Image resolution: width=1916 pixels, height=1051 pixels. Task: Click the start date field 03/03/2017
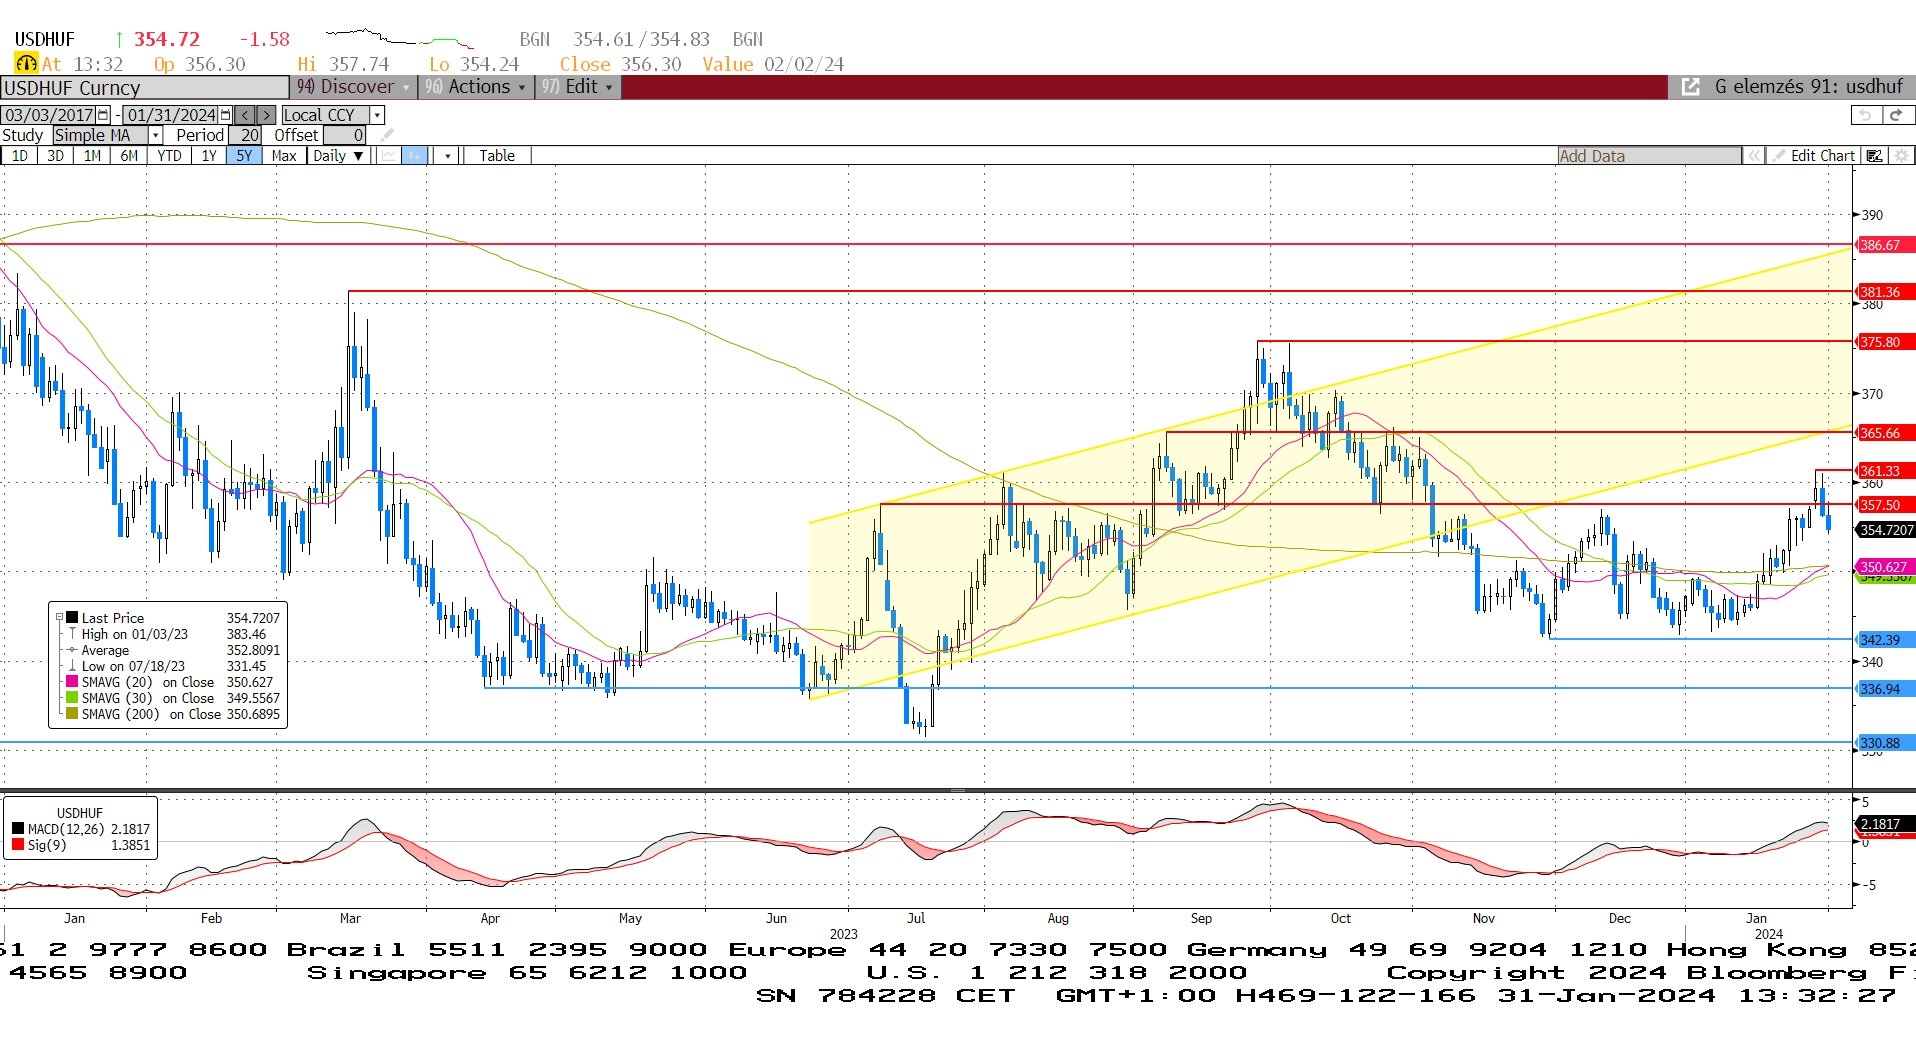49,115
